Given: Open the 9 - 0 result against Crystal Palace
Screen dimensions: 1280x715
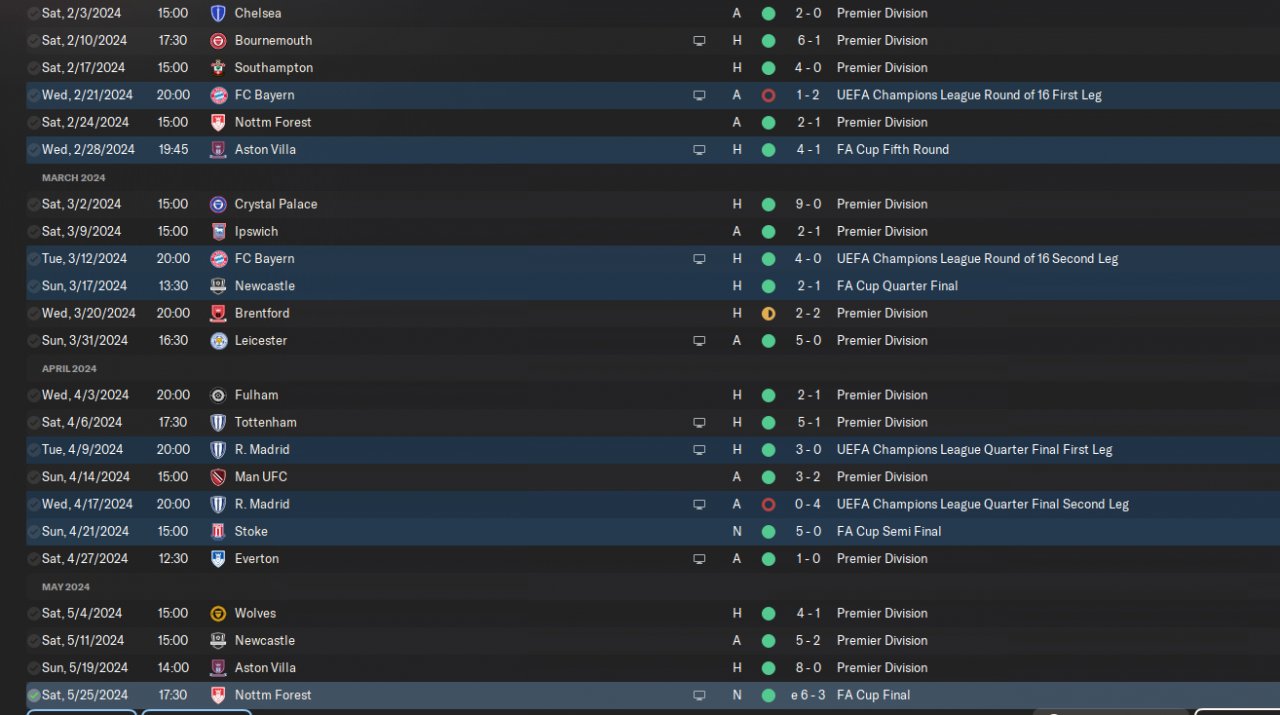Looking at the screenshot, I should click(x=808, y=204).
